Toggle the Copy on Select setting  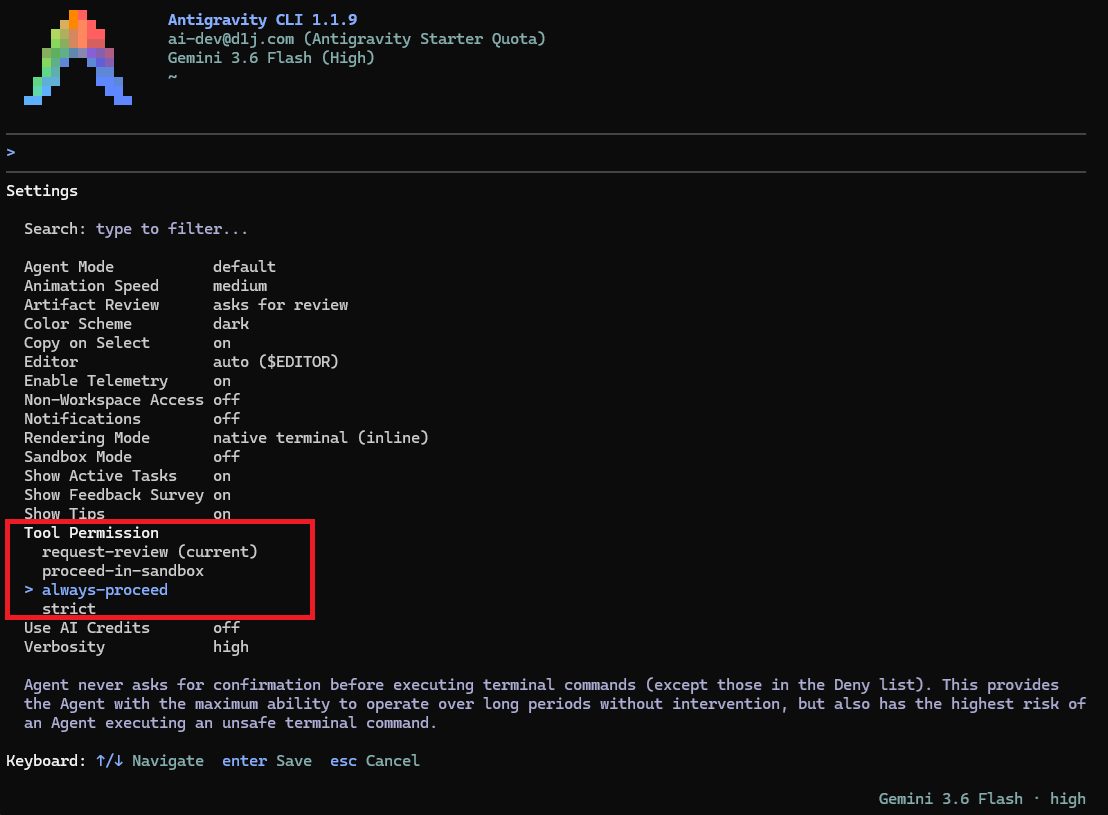click(x=127, y=344)
